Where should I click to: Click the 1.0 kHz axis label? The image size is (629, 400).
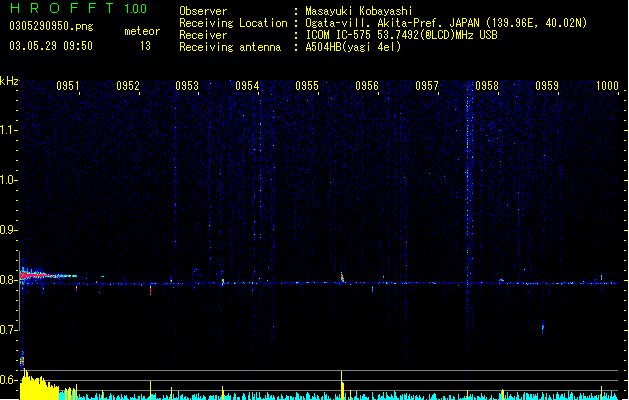(8, 180)
